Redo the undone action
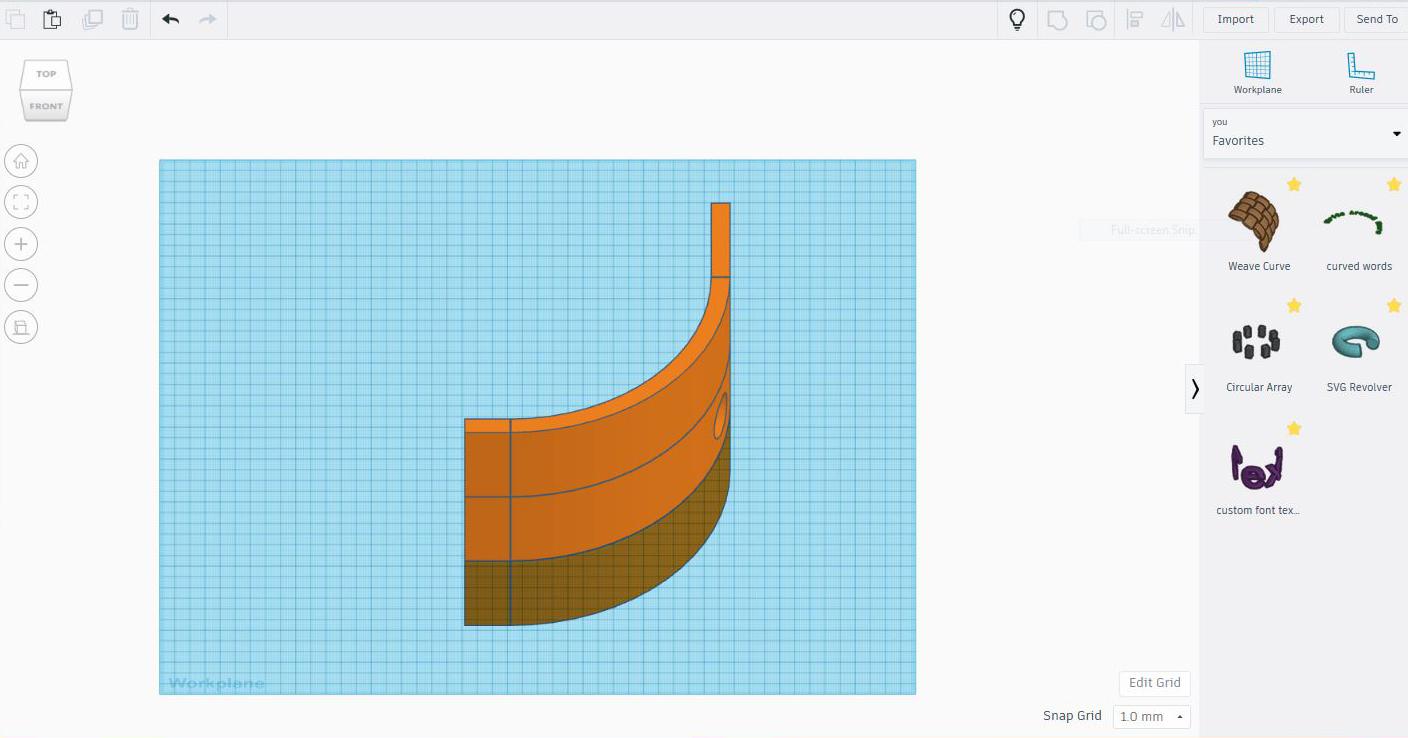1408x738 pixels. [x=208, y=19]
